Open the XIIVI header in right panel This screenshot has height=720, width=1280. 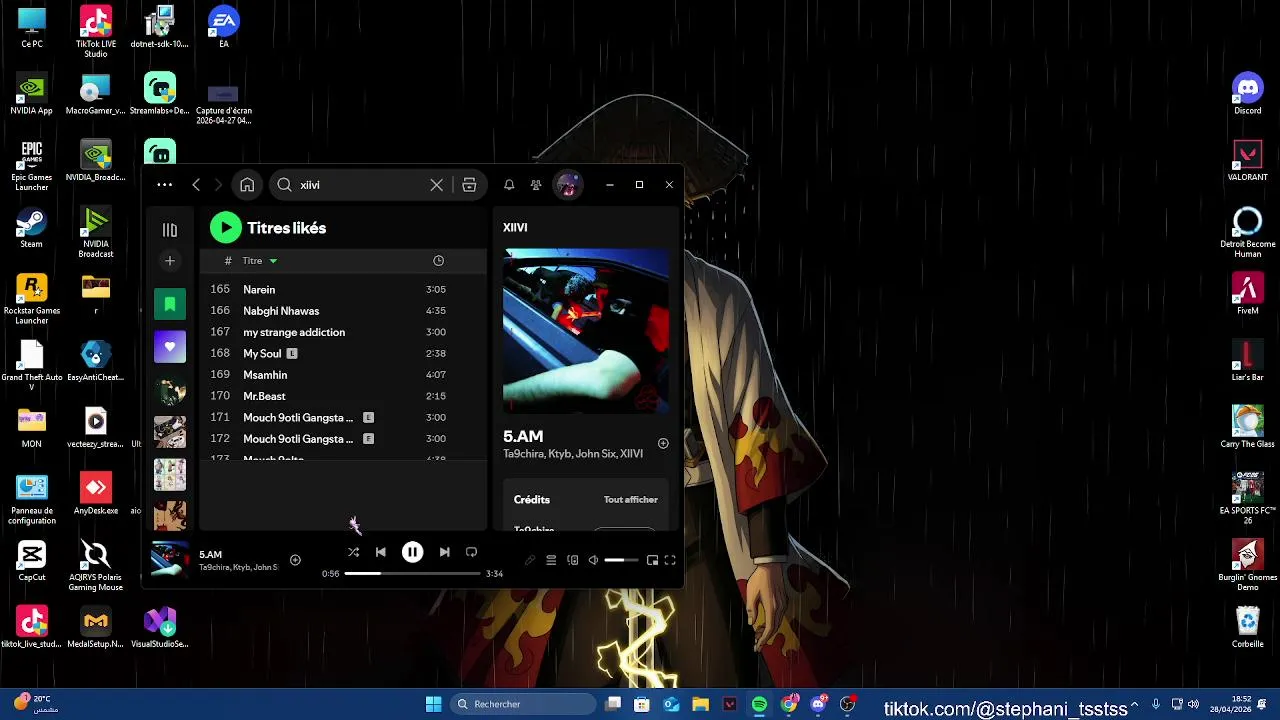tap(515, 228)
